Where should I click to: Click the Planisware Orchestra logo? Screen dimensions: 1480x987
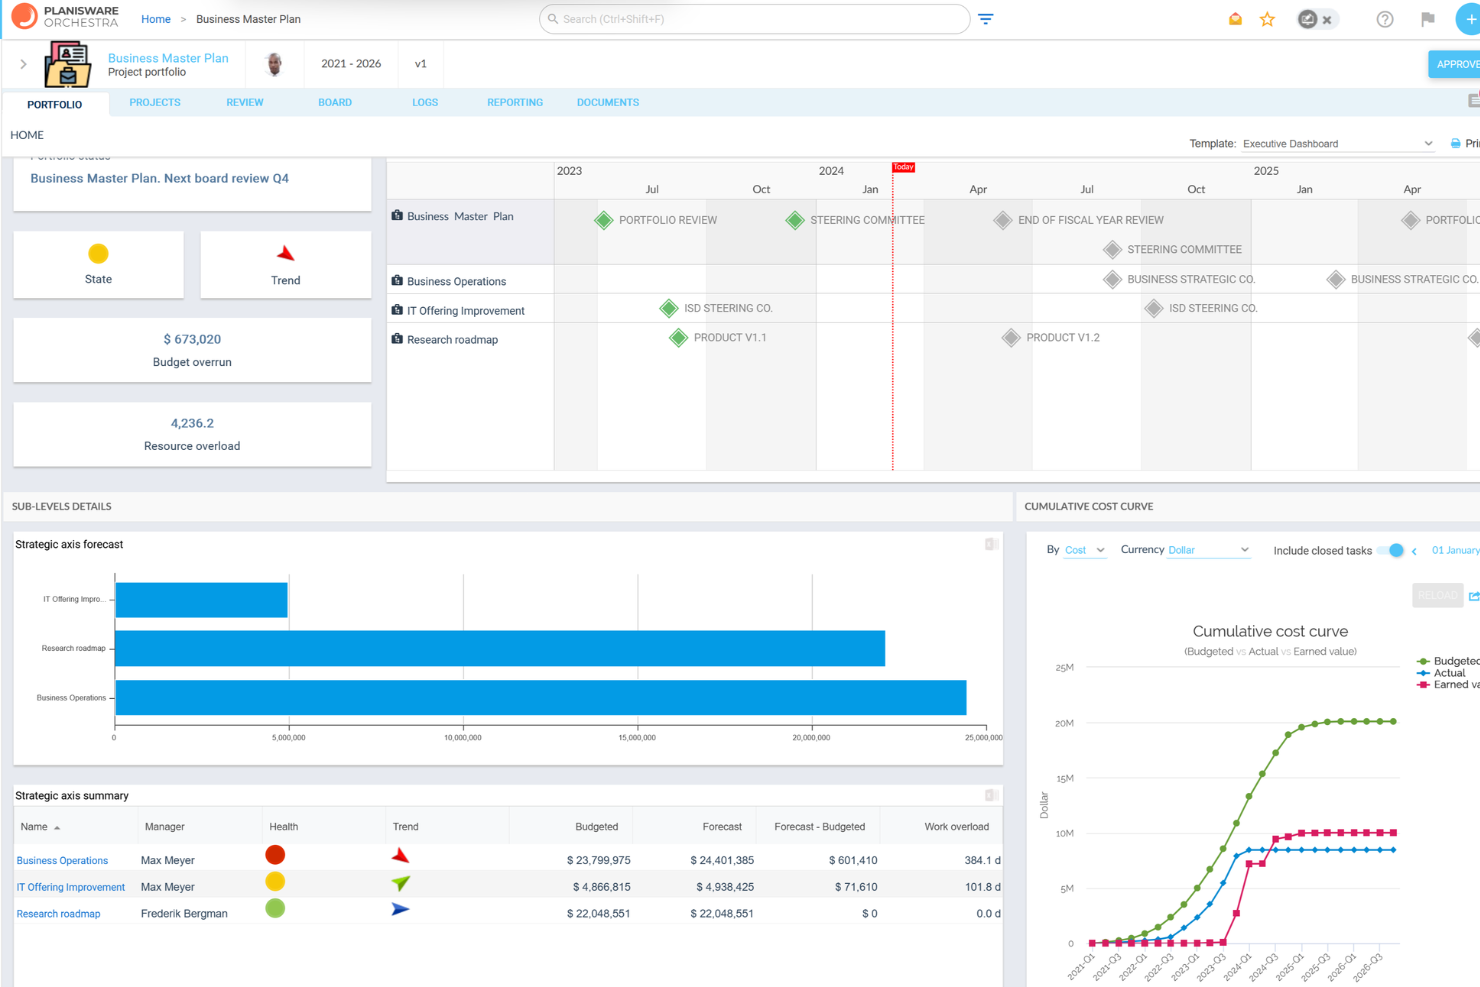(x=65, y=17)
